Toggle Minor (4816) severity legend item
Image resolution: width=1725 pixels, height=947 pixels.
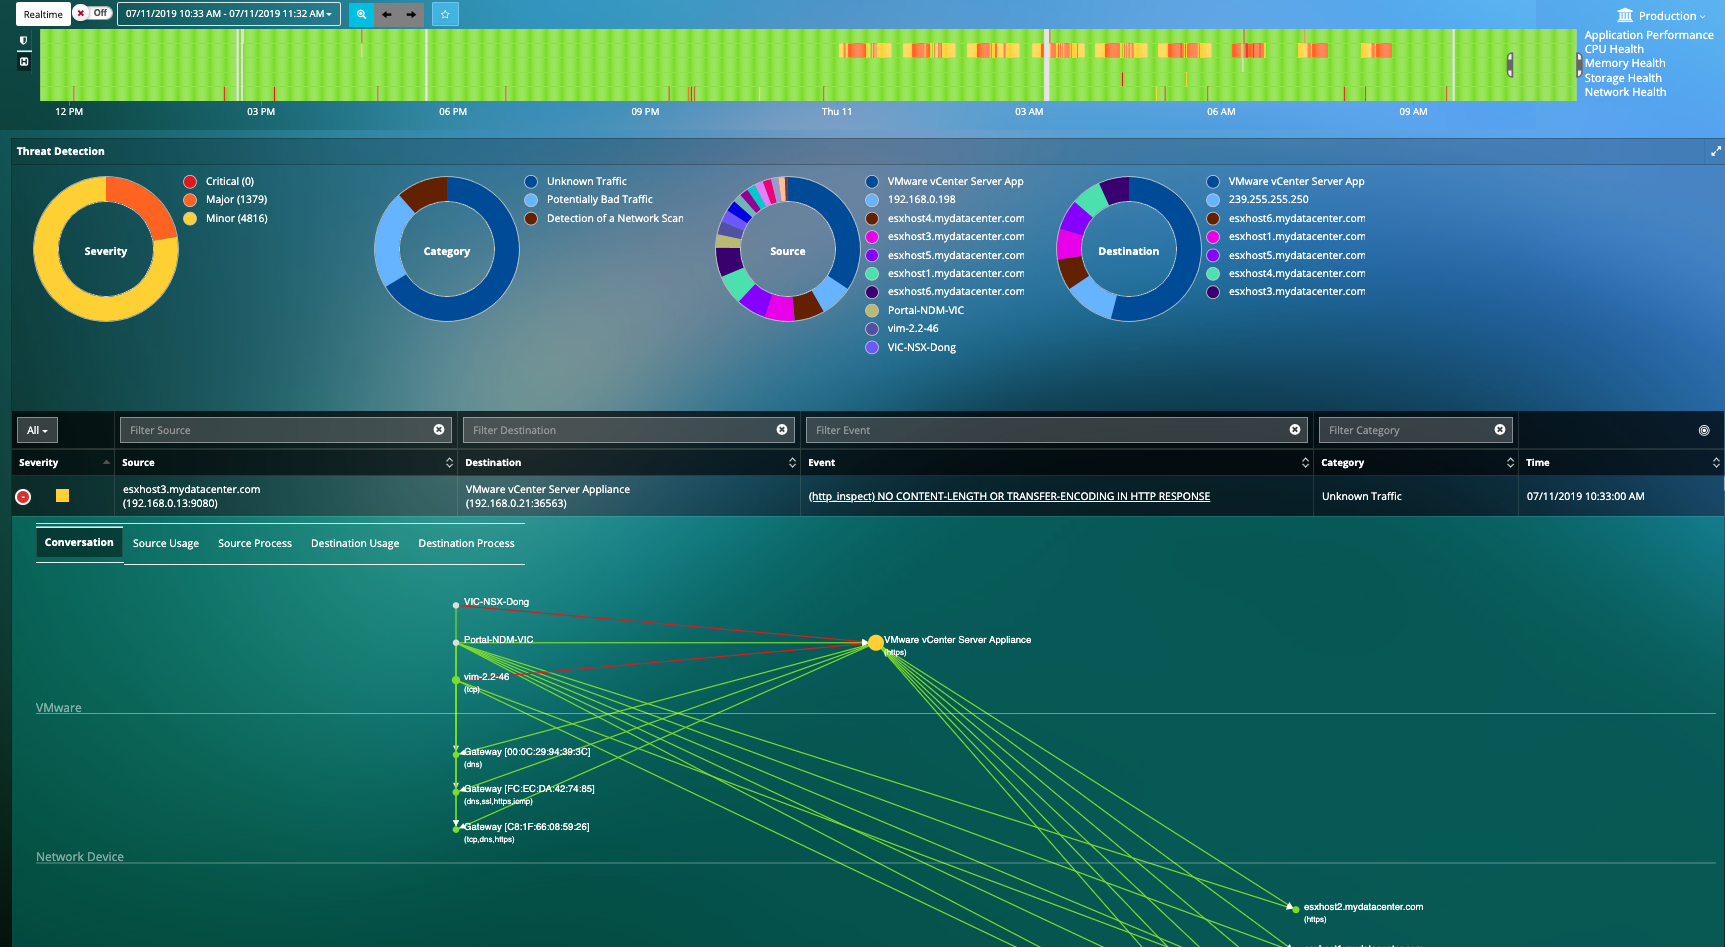(x=225, y=218)
